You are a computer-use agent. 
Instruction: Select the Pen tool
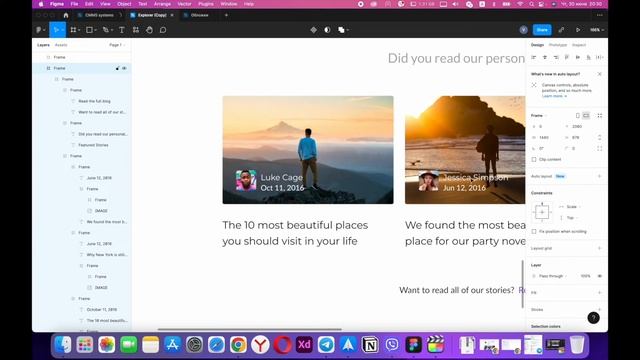pyautogui.click(x=105, y=30)
